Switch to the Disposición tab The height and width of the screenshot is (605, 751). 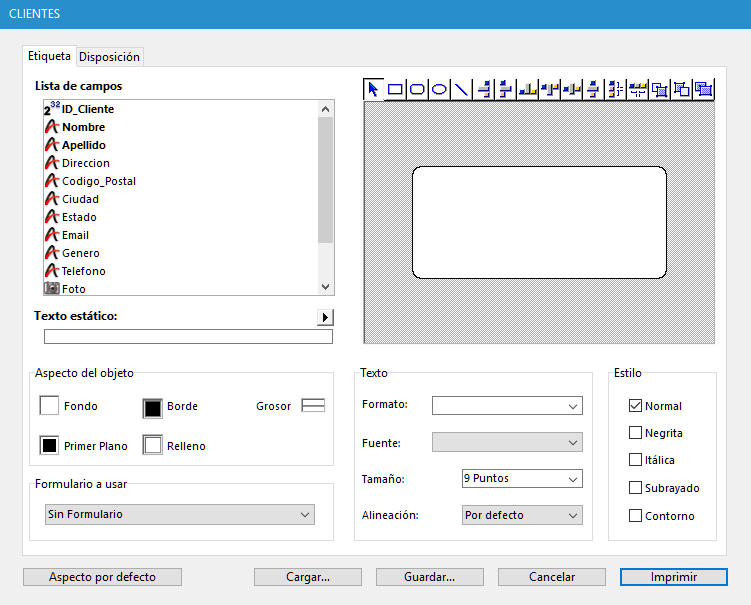[x=110, y=57]
